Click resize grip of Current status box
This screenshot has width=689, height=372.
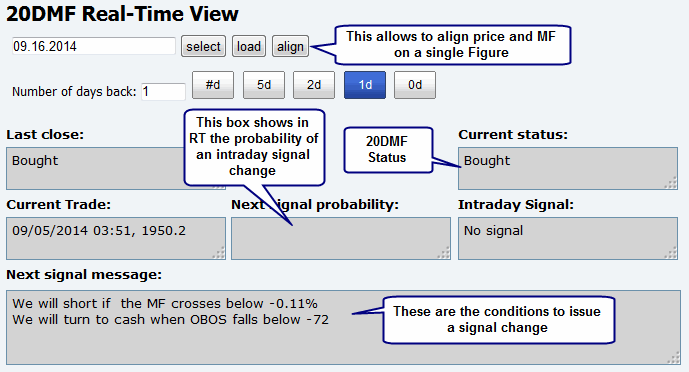pos(671,183)
